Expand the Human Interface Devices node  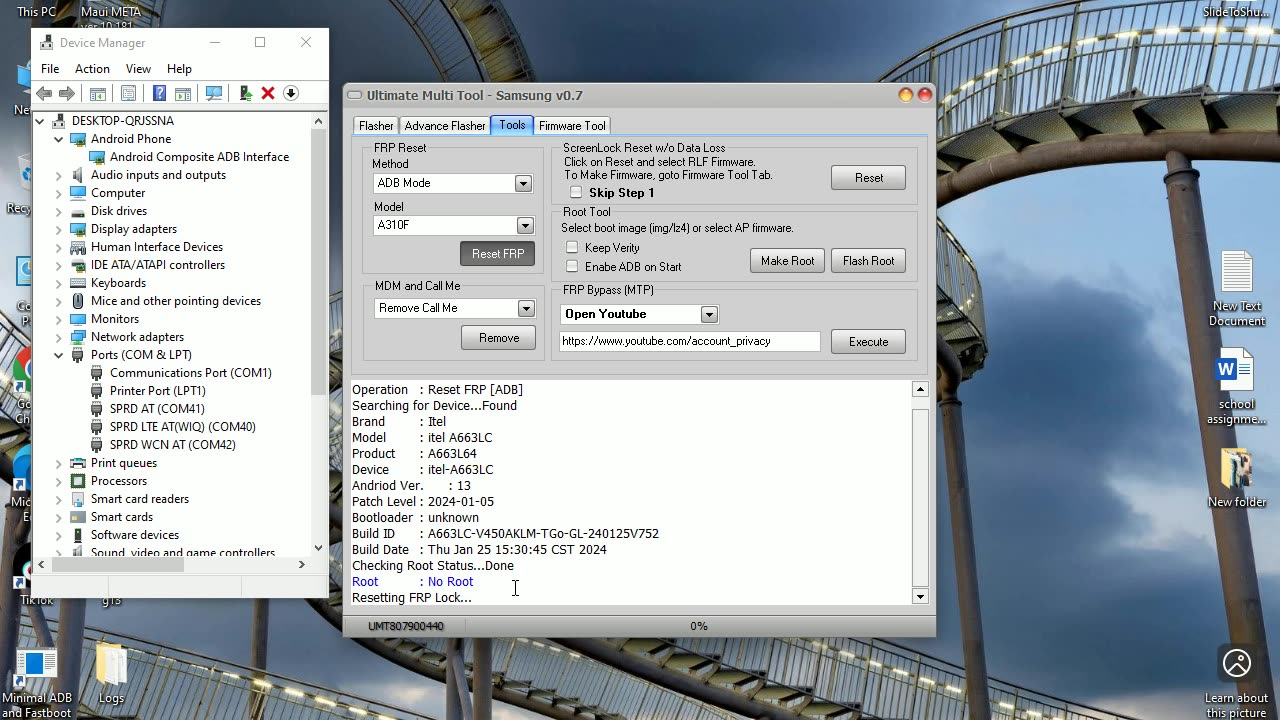coord(58,247)
